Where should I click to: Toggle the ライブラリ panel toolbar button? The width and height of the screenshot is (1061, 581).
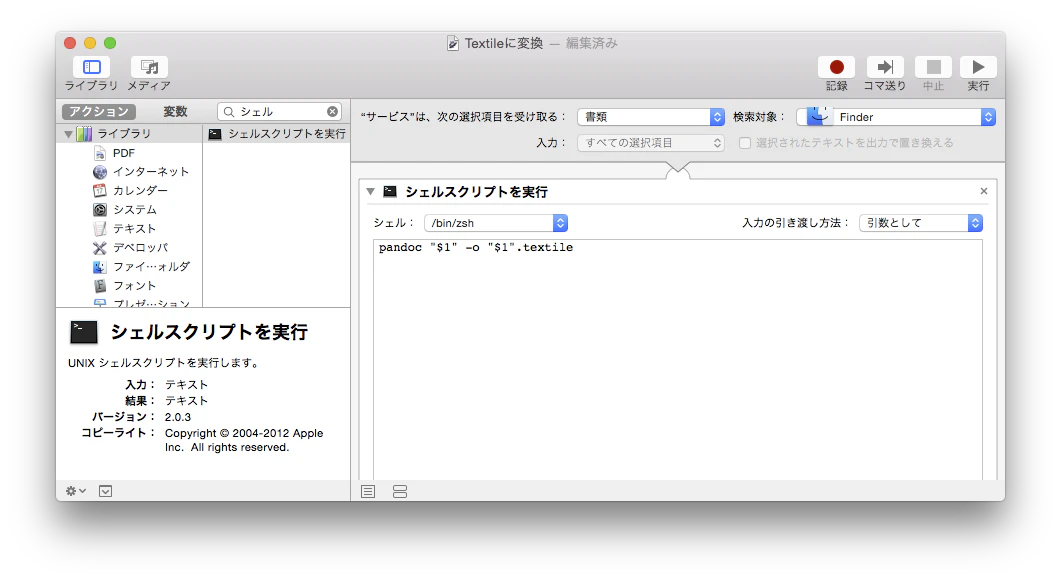pos(91,67)
